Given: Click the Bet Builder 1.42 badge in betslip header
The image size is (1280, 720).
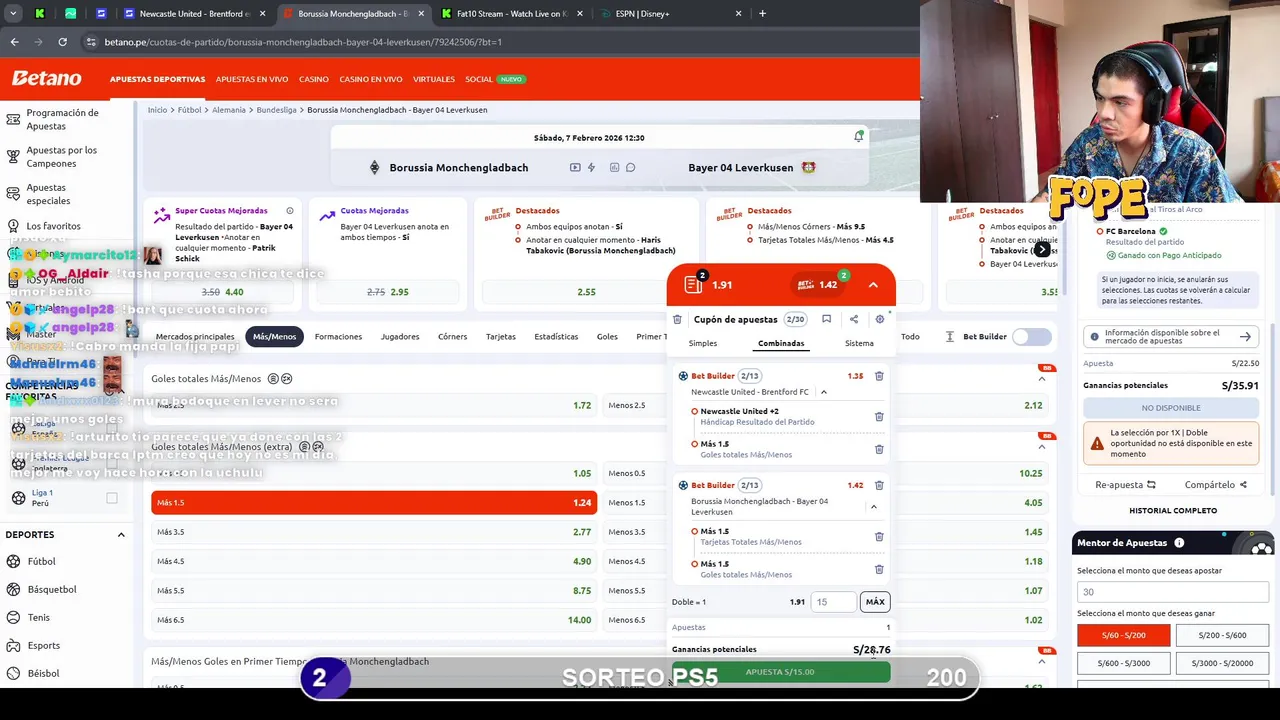Looking at the screenshot, I should coord(819,284).
